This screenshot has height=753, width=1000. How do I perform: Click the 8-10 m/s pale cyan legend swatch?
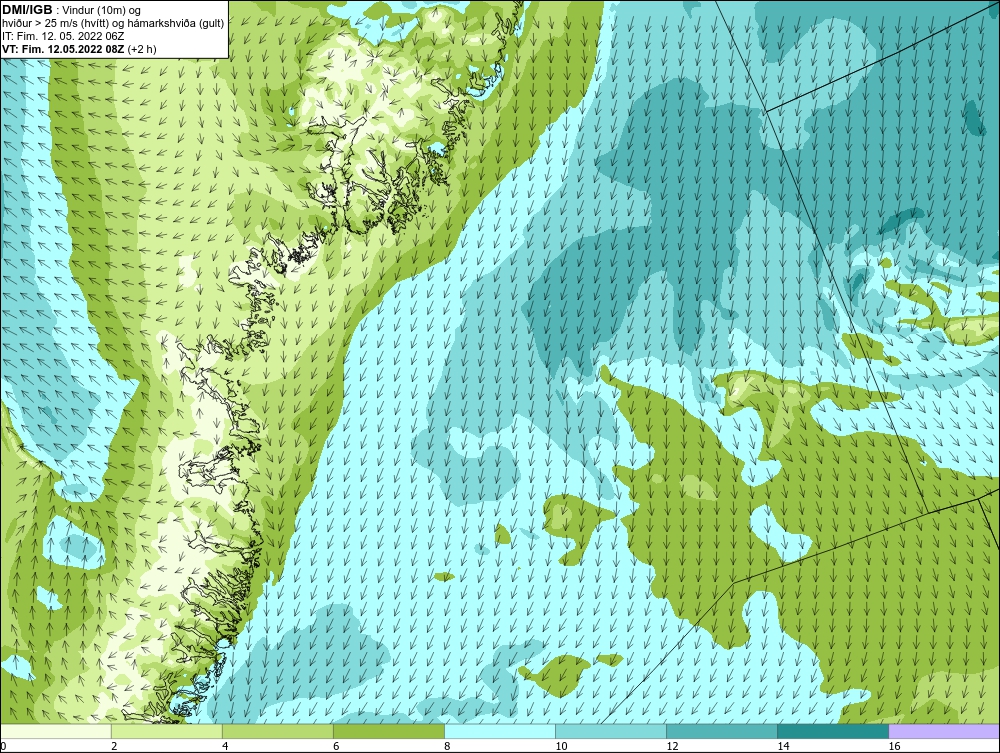pyautogui.click(x=500, y=731)
